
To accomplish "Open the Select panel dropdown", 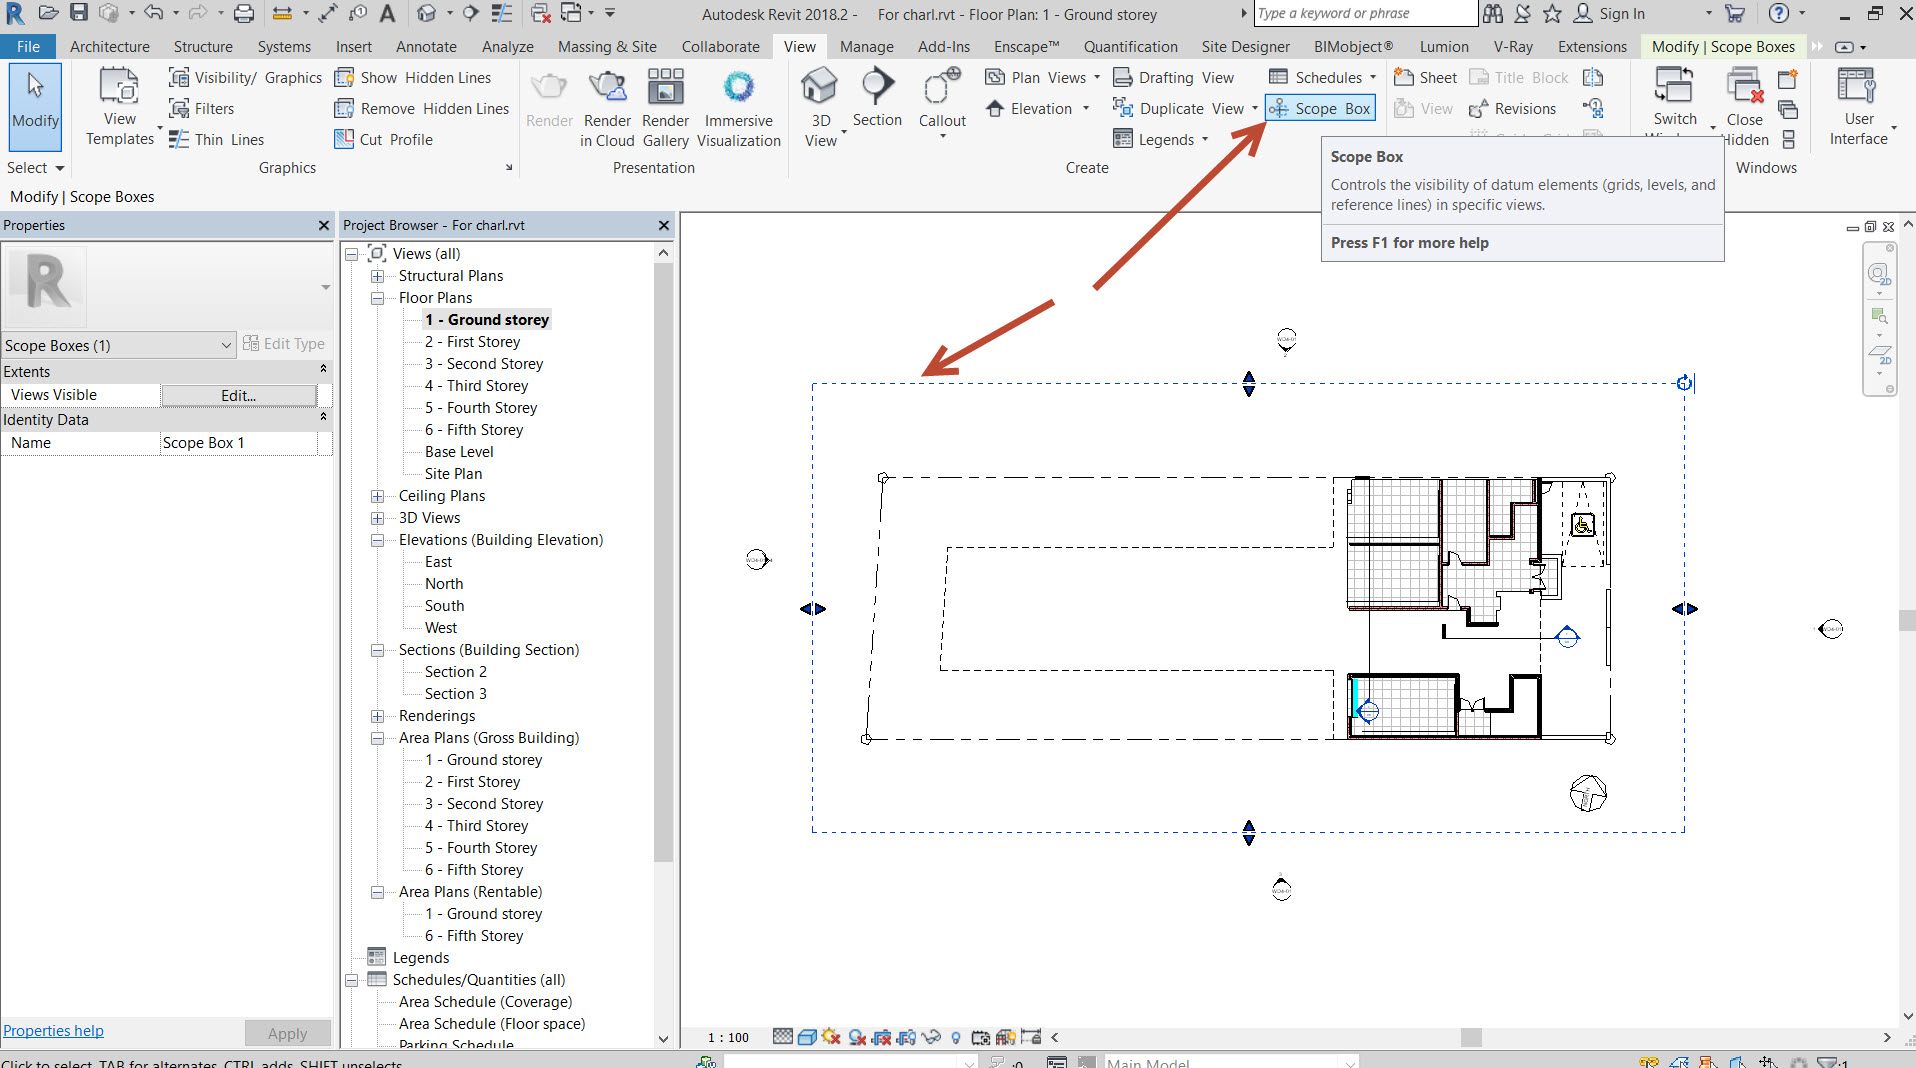I will (36, 168).
